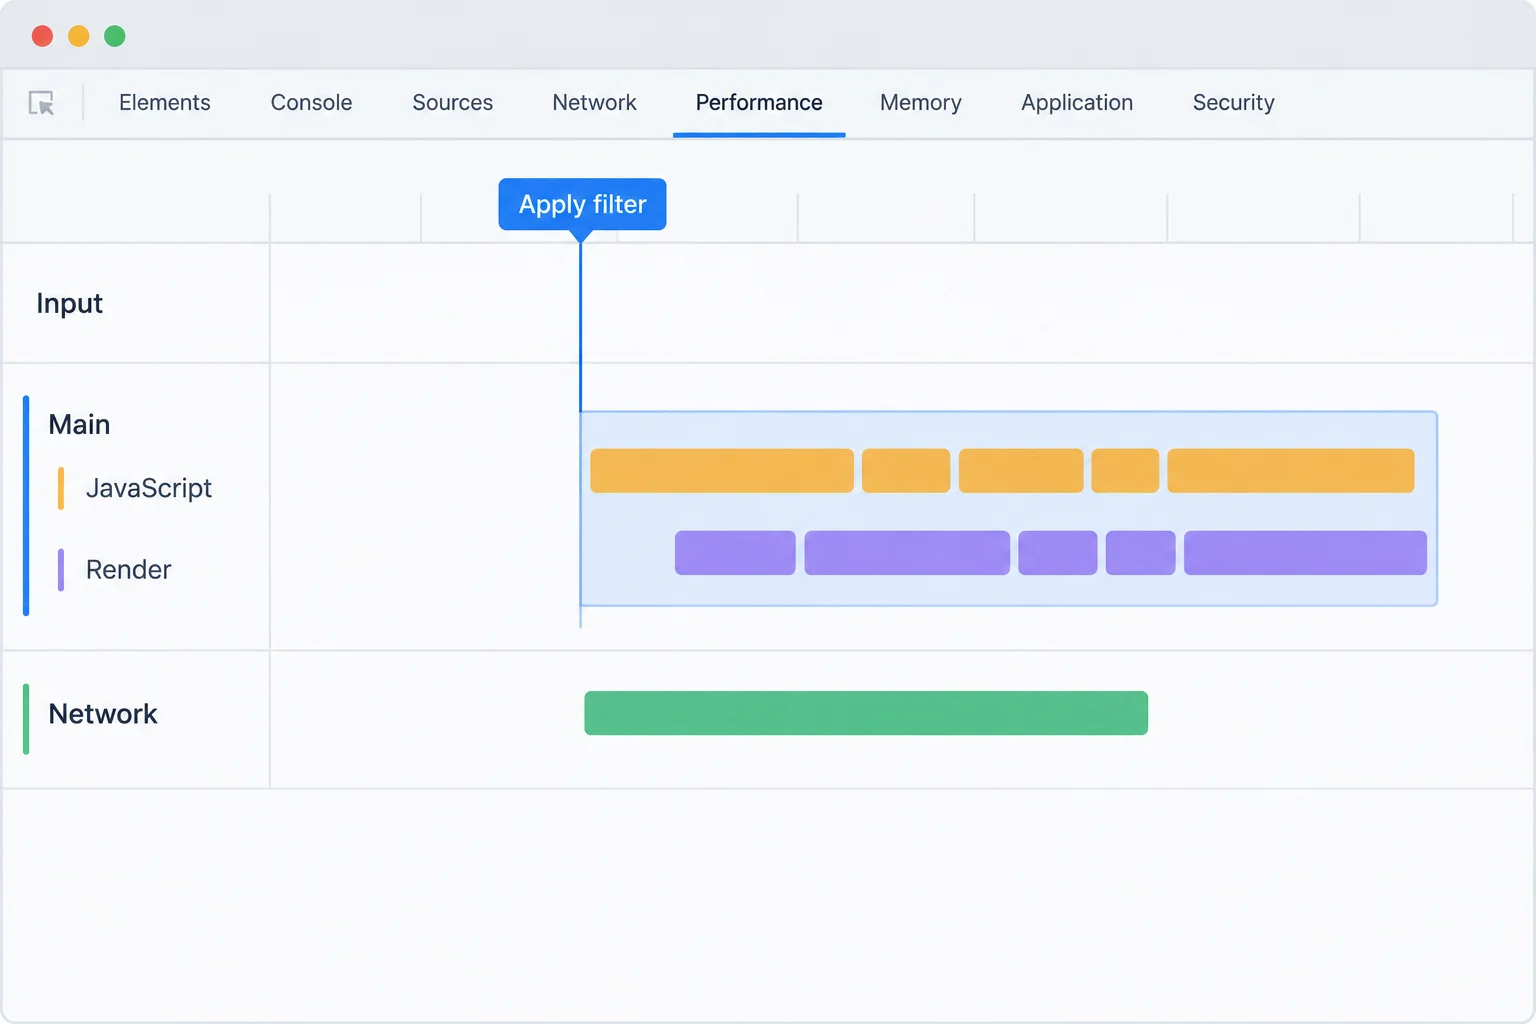Select the Network track label in sidebar
The height and width of the screenshot is (1024, 1536).
[x=103, y=714]
